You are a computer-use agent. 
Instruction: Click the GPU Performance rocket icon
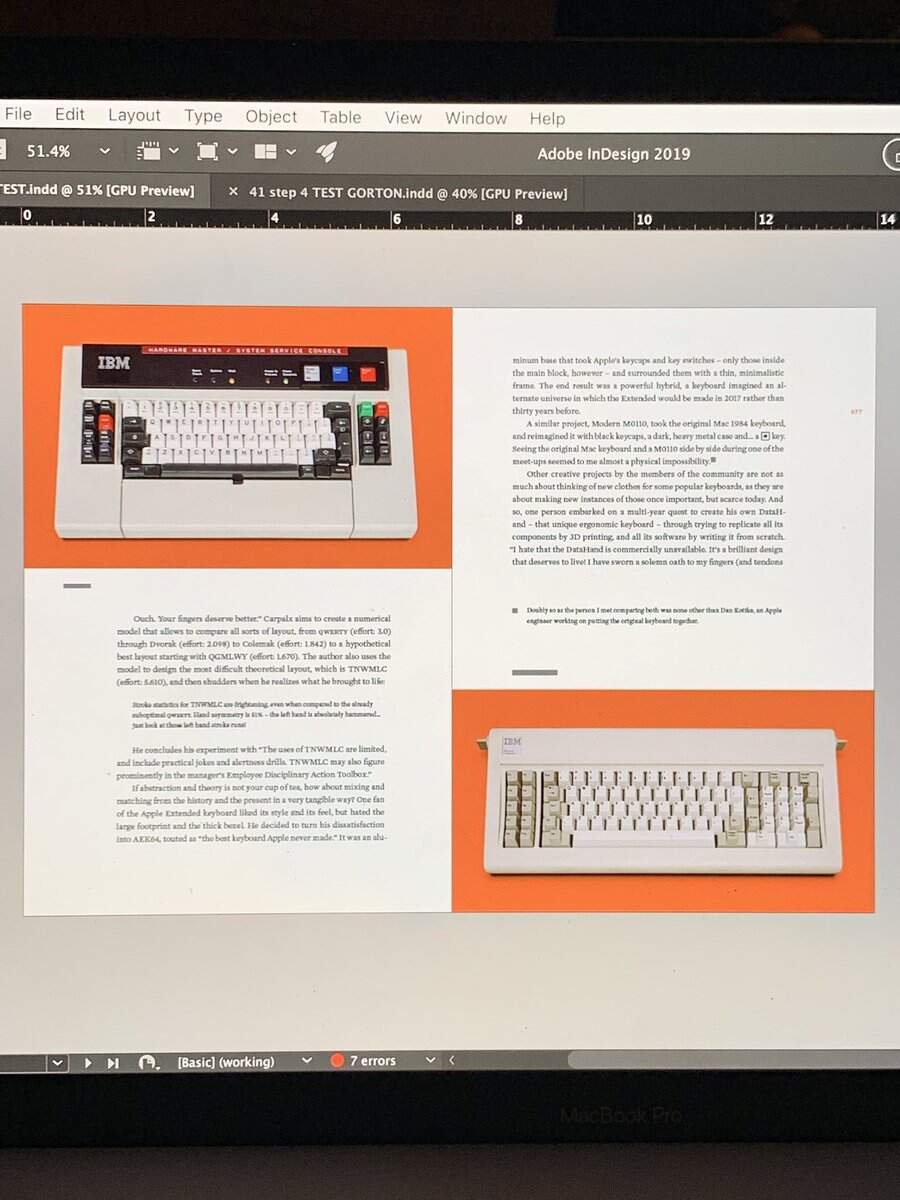tap(326, 152)
